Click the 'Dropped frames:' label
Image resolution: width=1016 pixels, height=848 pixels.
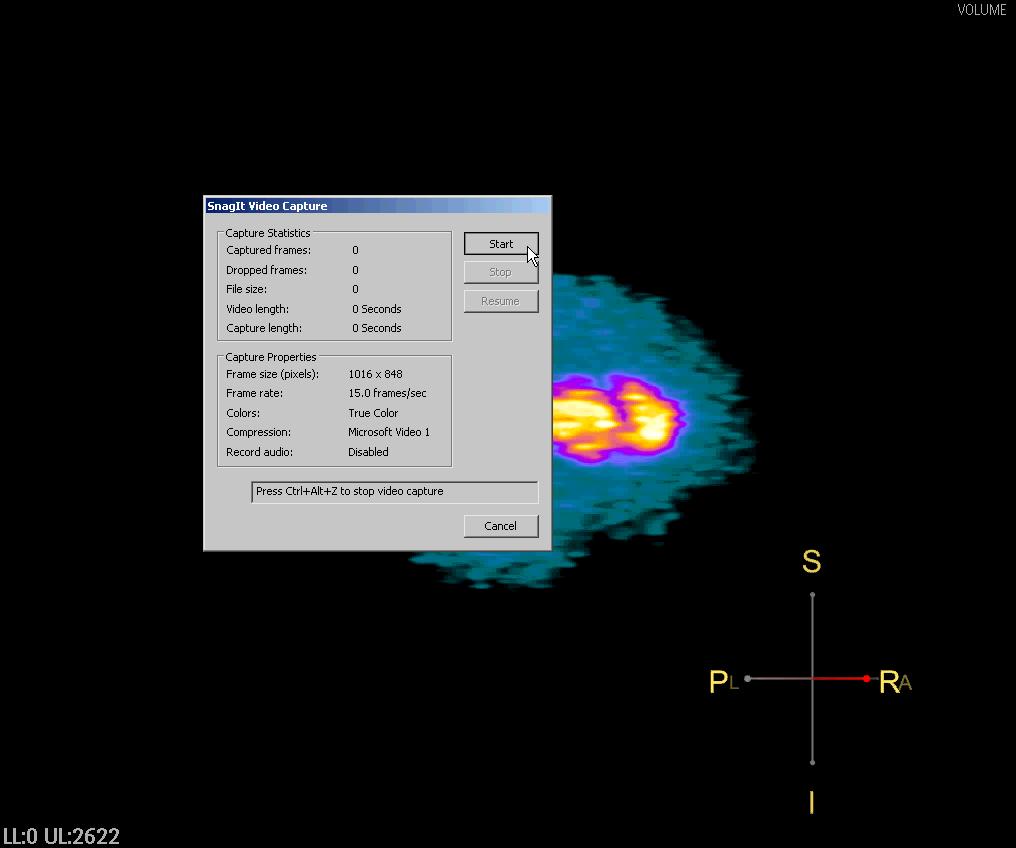(x=266, y=270)
